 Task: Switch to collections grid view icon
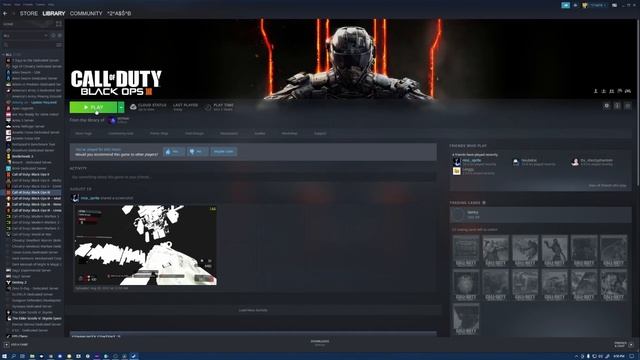59,24
